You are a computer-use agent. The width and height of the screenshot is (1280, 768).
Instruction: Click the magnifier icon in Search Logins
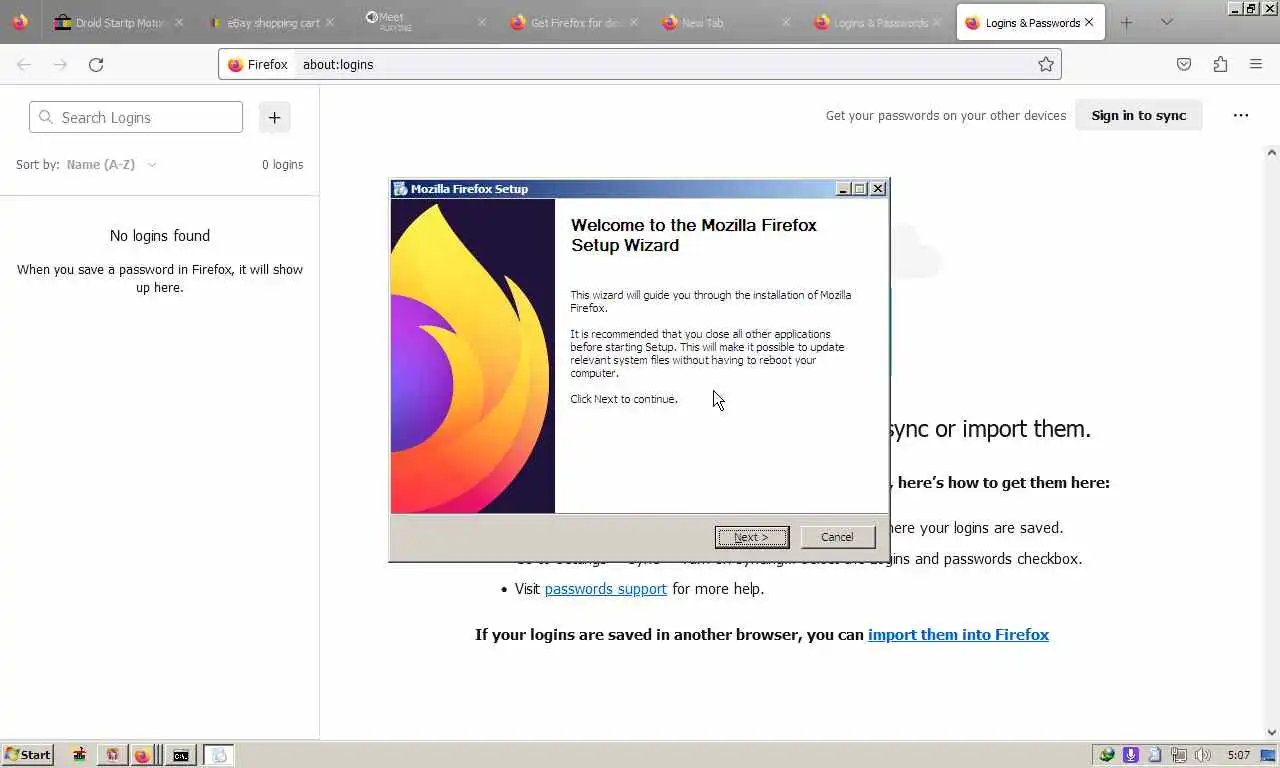tap(45, 117)
